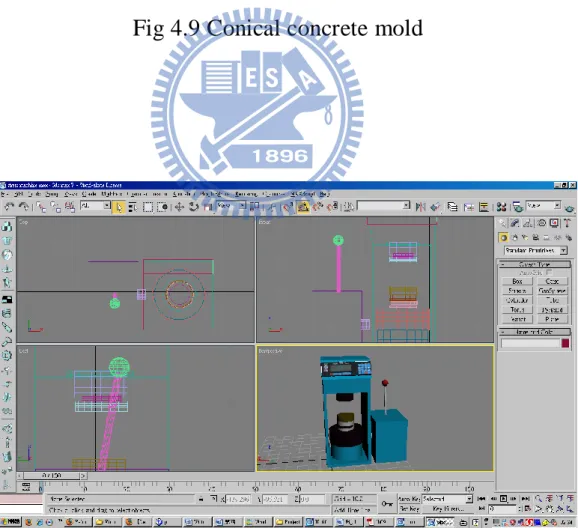The width and height of the screenshot is (578, 528).
Task: Collapse the Name and Color rollout
Action: pyautogui.click(x=534, y=332)
